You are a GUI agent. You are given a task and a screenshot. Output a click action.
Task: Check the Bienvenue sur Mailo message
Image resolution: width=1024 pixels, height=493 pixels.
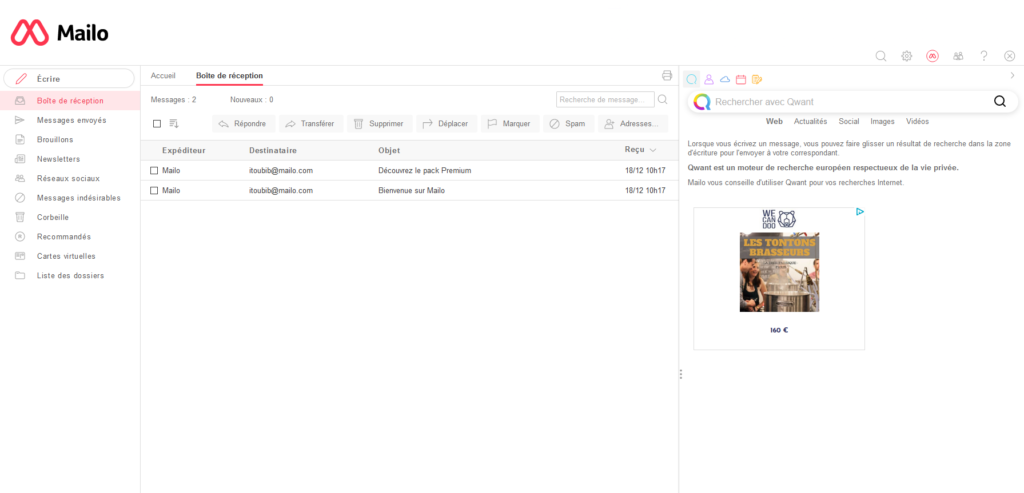[154, 191]
